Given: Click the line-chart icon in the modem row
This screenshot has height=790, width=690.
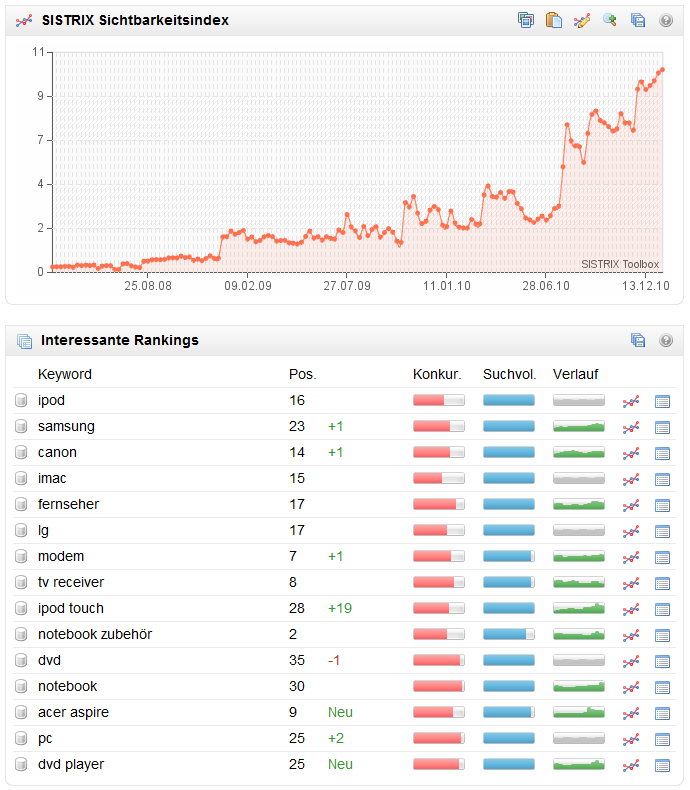Looking at the screenshot, I should tap(631, 557).
